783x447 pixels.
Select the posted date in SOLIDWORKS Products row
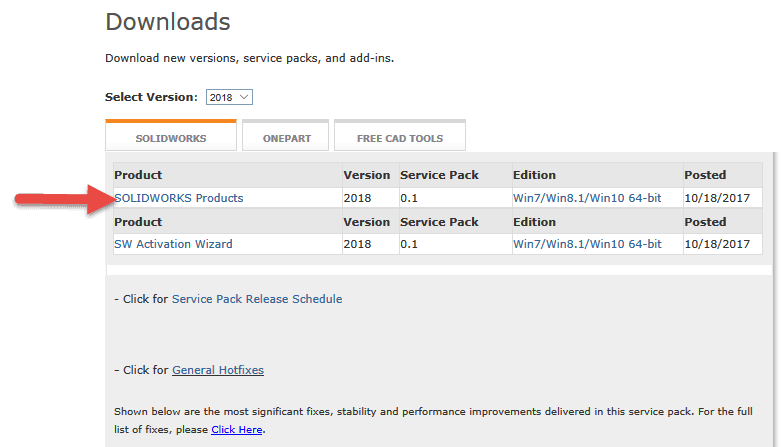716,198
